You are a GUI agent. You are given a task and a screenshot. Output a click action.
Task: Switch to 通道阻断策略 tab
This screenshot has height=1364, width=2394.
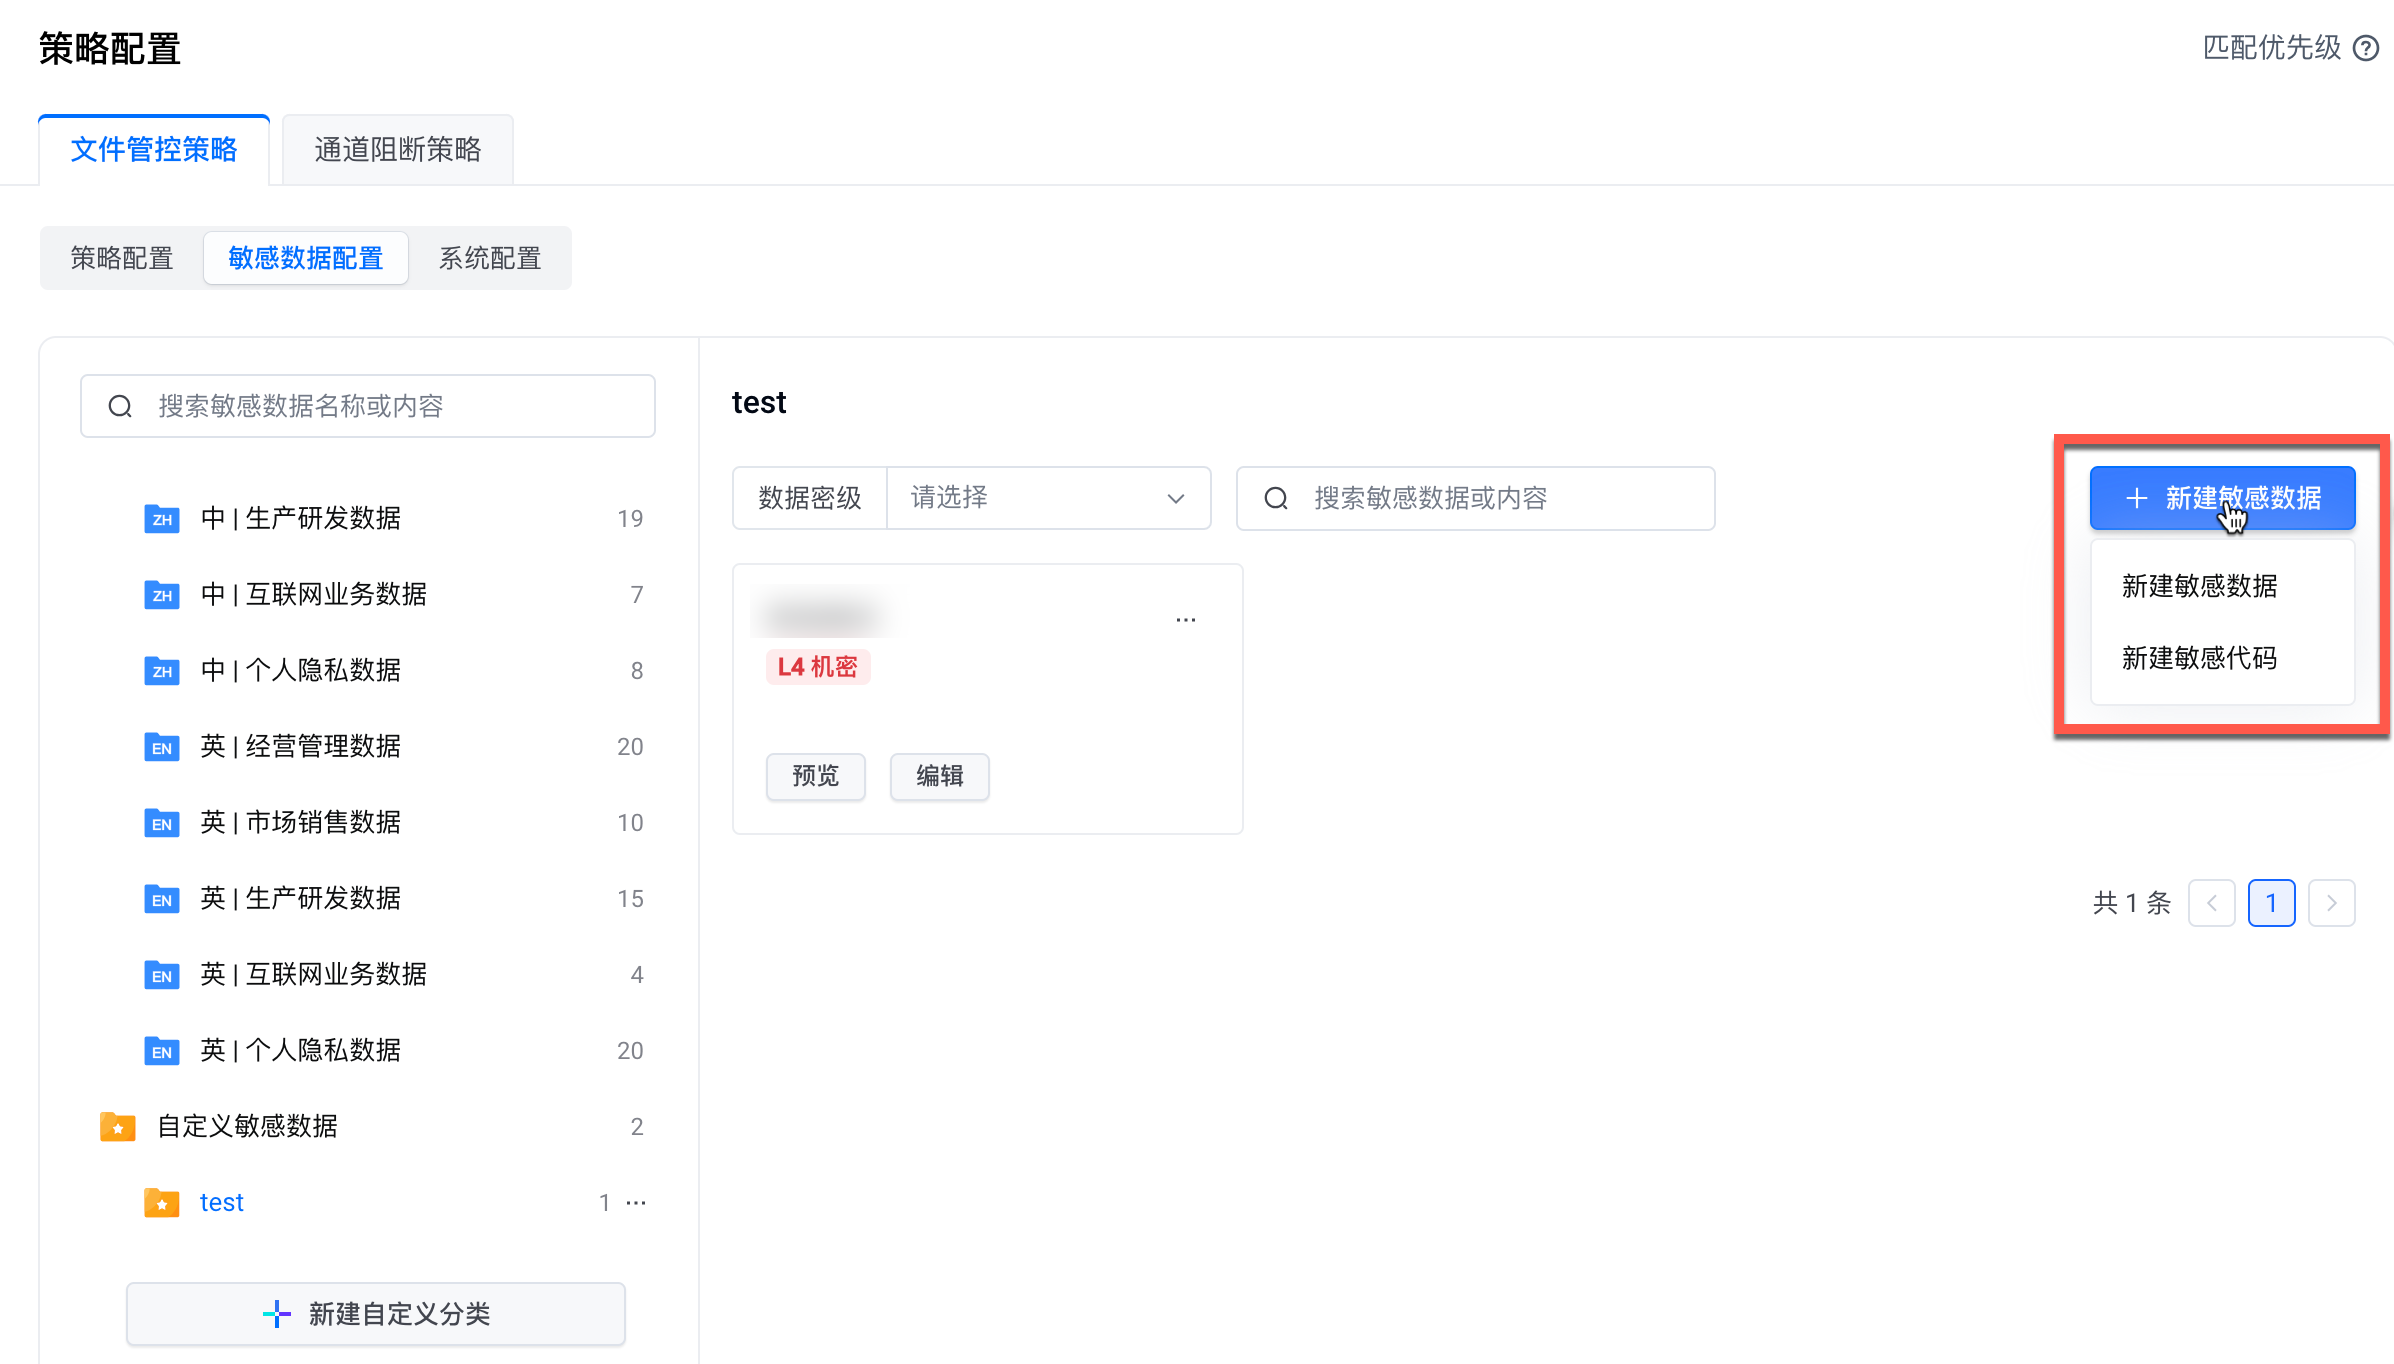click(398, 150)
